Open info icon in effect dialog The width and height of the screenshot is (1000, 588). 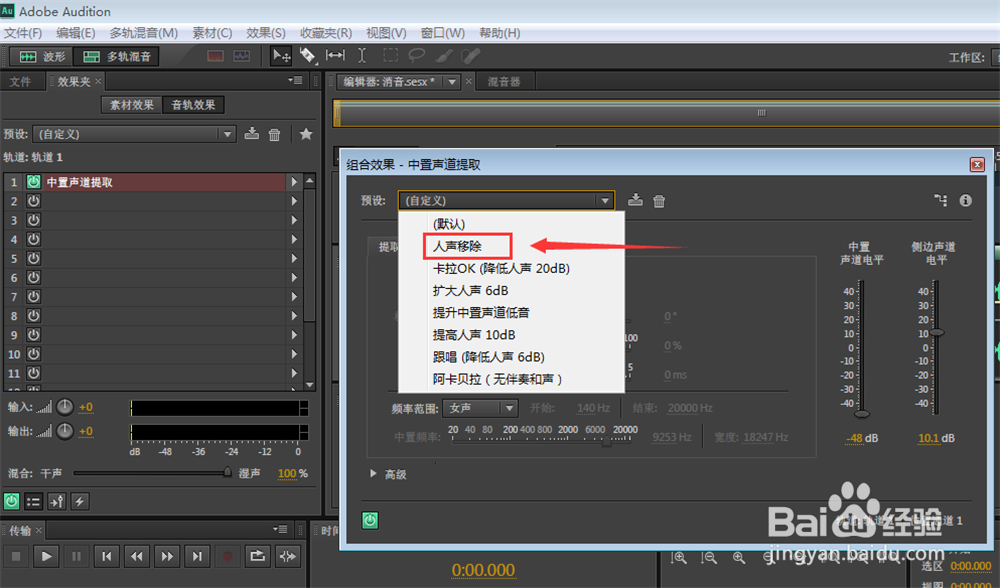(x=966, y=200)
